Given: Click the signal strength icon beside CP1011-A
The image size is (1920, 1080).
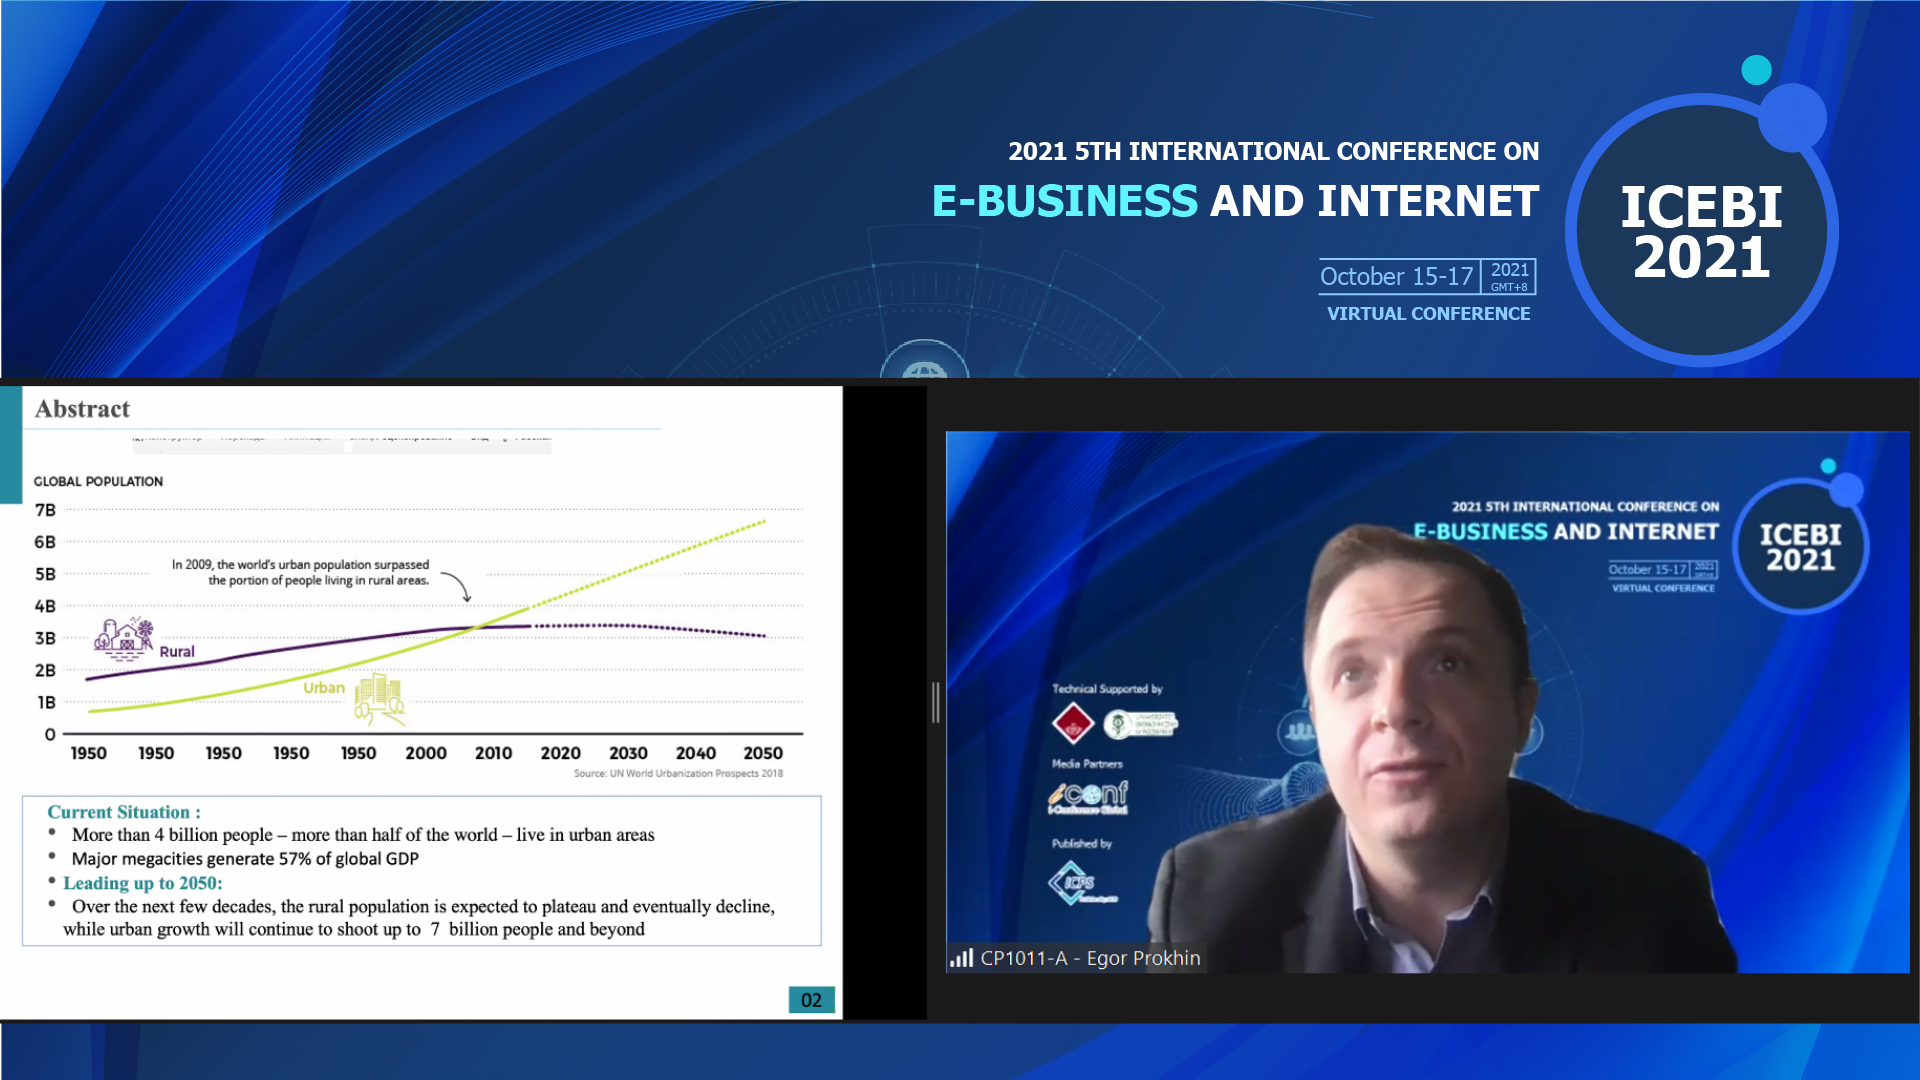Looking at the screenshot, I should 961,958.
